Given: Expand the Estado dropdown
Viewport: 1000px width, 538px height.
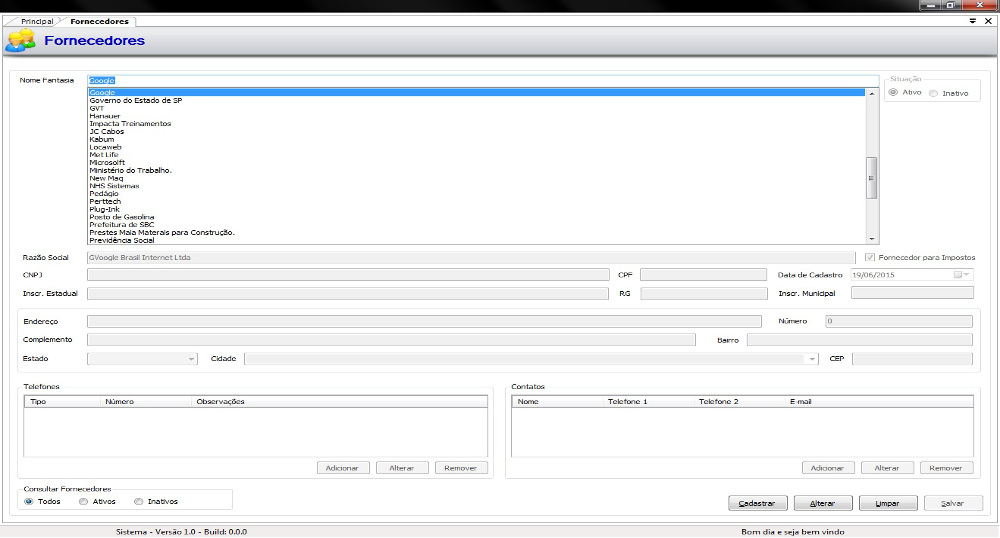Looking at the screenshot, I should click(191, 358).
